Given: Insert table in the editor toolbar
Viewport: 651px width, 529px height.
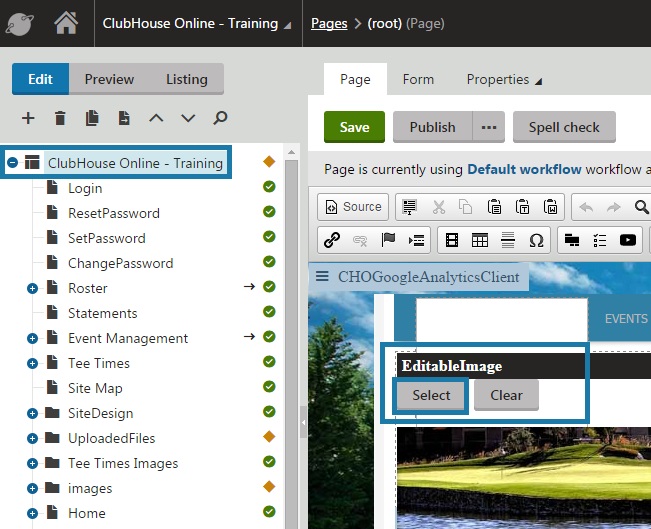Looking at the screenshot, I should coord(480,240).
